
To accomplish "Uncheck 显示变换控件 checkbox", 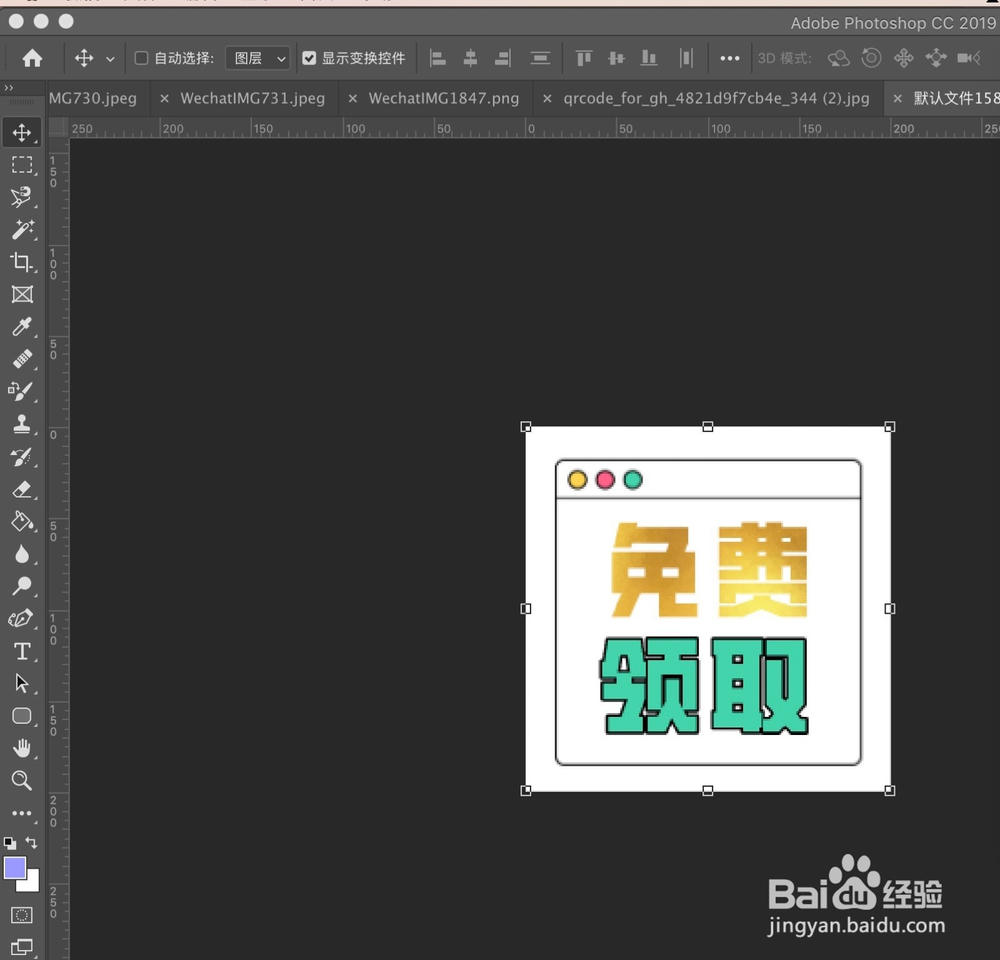I will click(x=309, y=58).
